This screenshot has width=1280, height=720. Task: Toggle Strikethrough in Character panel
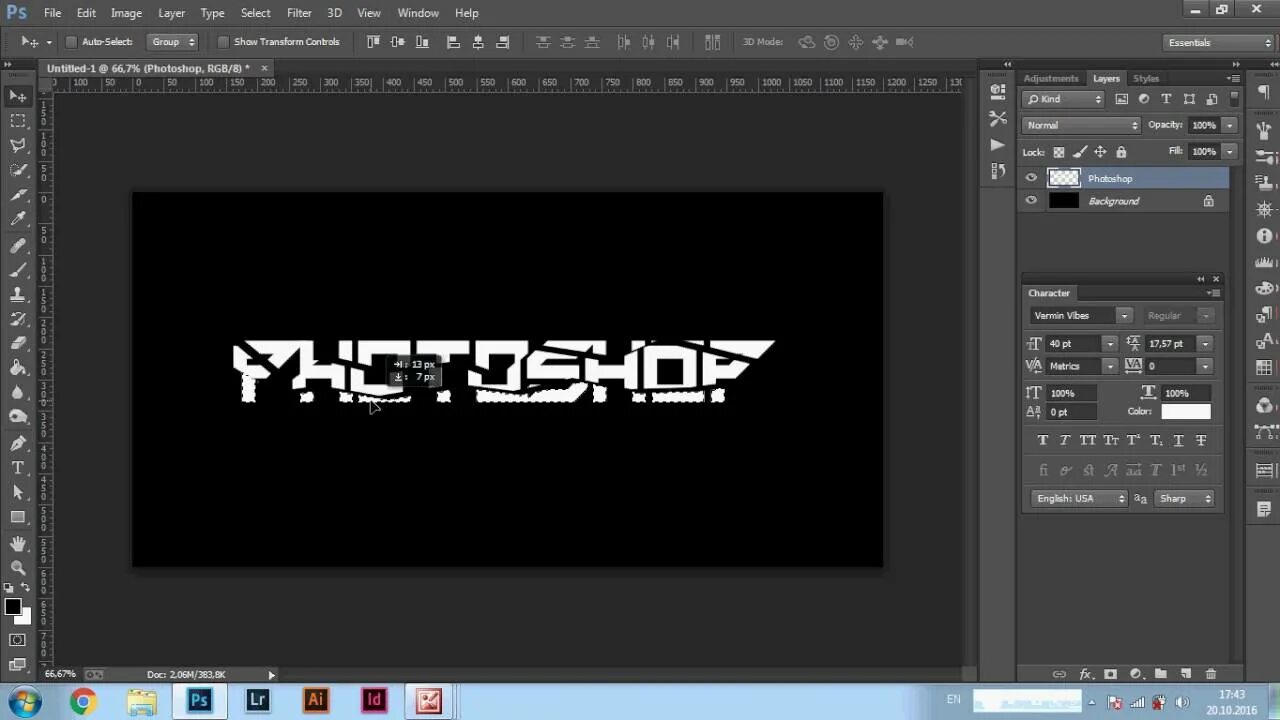coord(1201,440)
